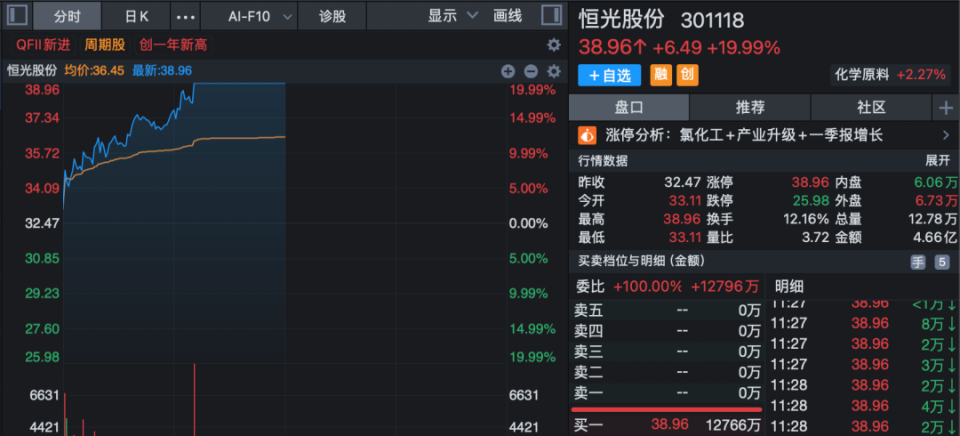Click the 金额 4.66亿 value
Image resolution: width=960 pixels, height=436 pixels.
tap(936, 238)
